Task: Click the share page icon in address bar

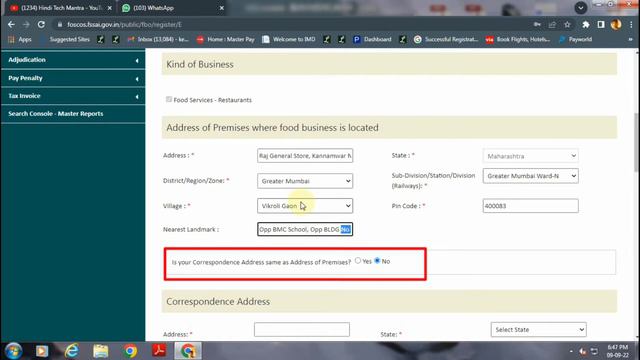Action: pos(552,24)
